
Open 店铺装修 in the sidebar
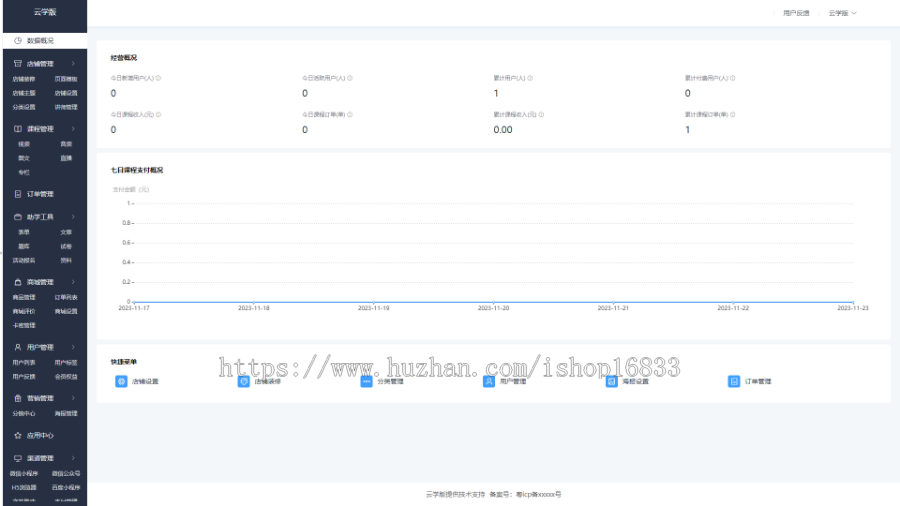24,79
